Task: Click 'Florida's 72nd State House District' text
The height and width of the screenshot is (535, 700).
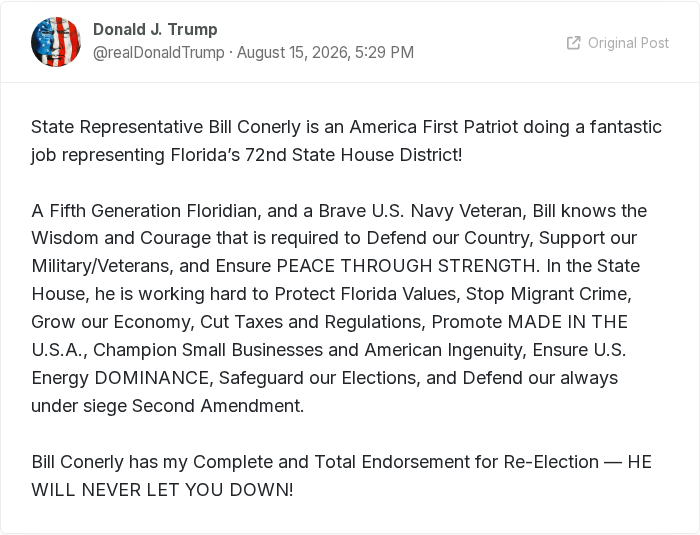Action: coord(314,155)
